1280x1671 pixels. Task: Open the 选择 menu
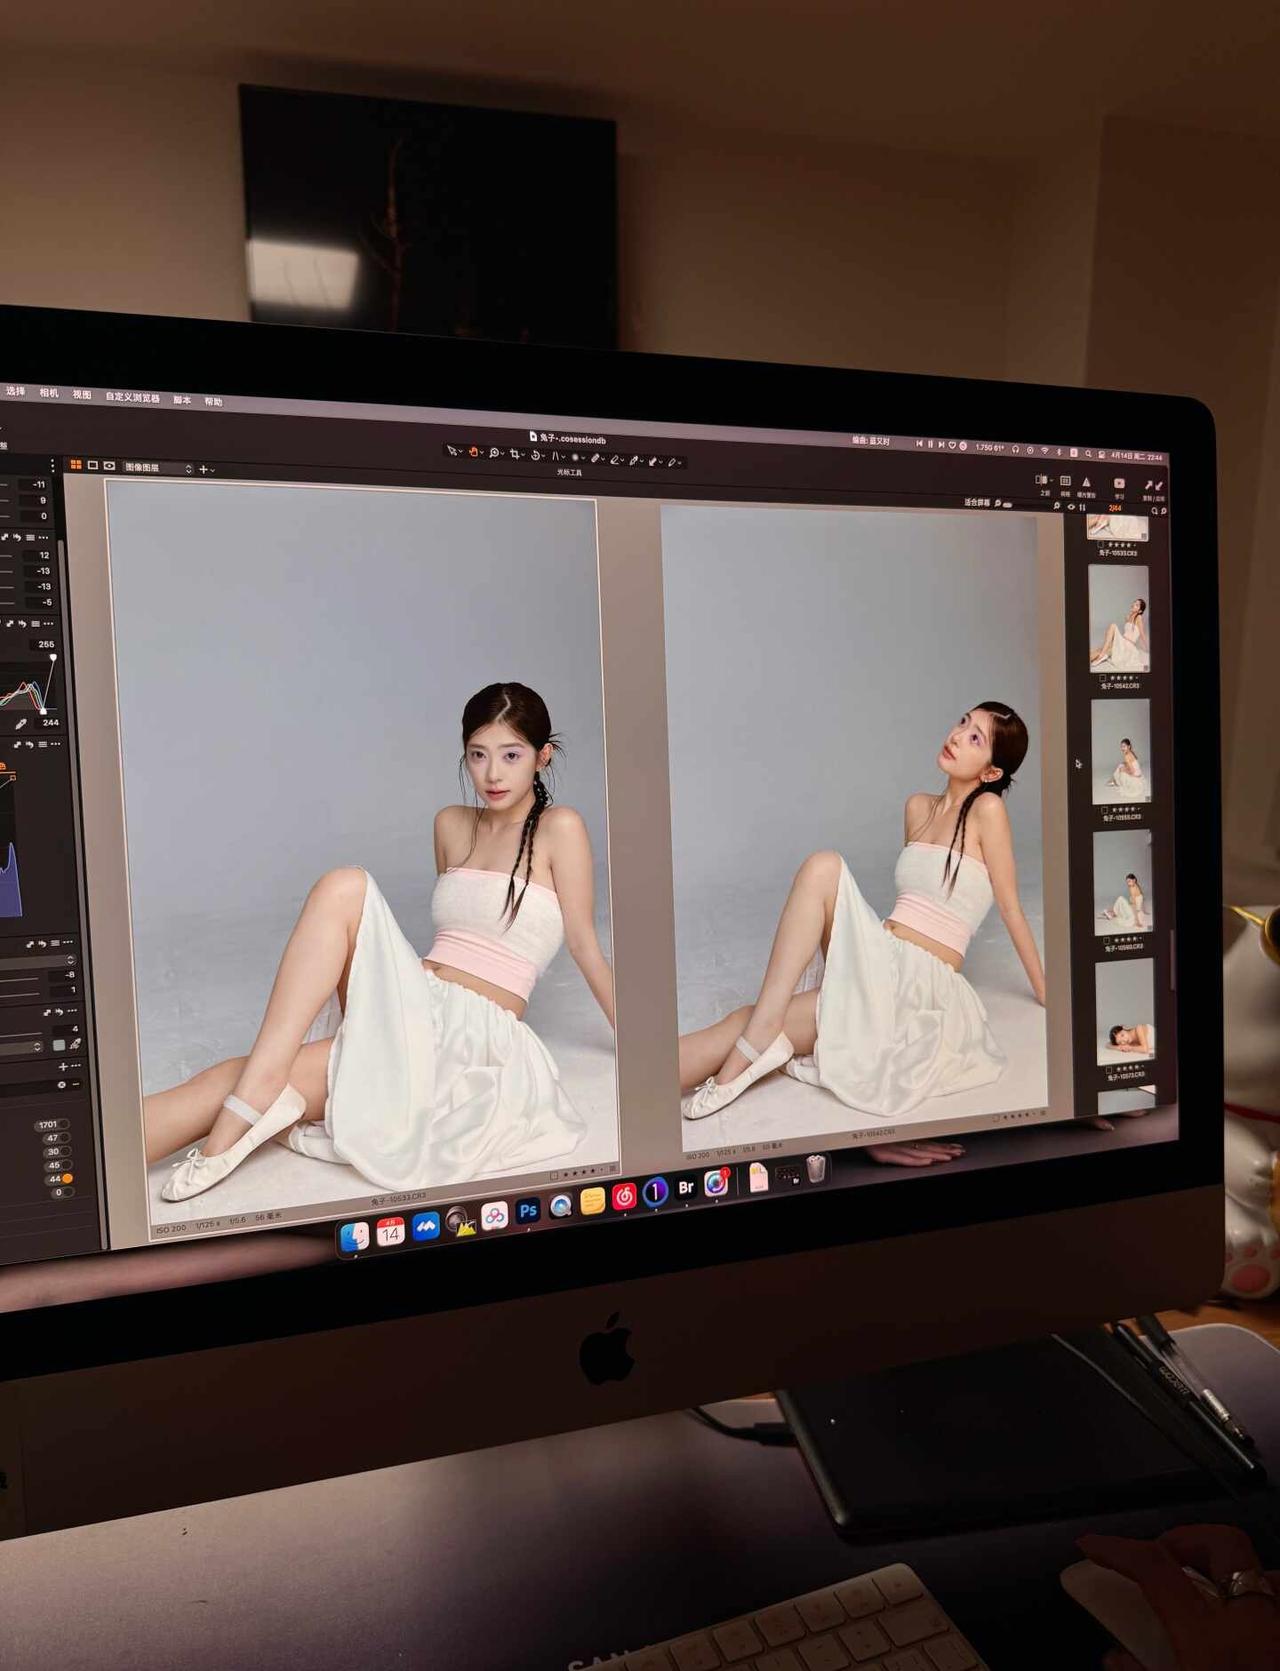tap(15, 391)
